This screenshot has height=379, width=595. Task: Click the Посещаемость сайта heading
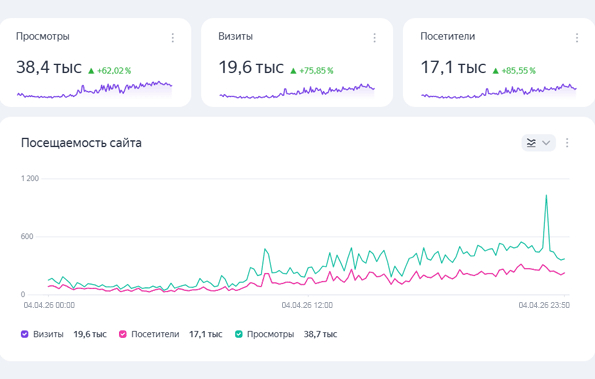pyautogui.click(x=81, y=143)
